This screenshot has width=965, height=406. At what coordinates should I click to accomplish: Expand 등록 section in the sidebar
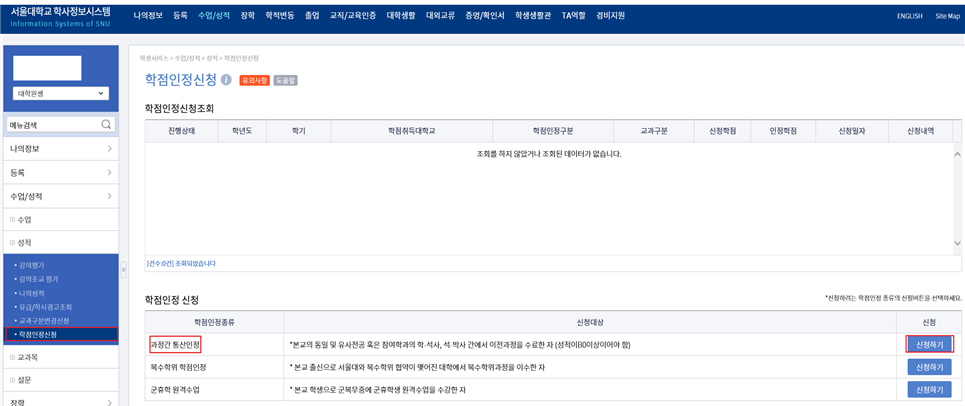pyautogui.click(x=60, y=173)
